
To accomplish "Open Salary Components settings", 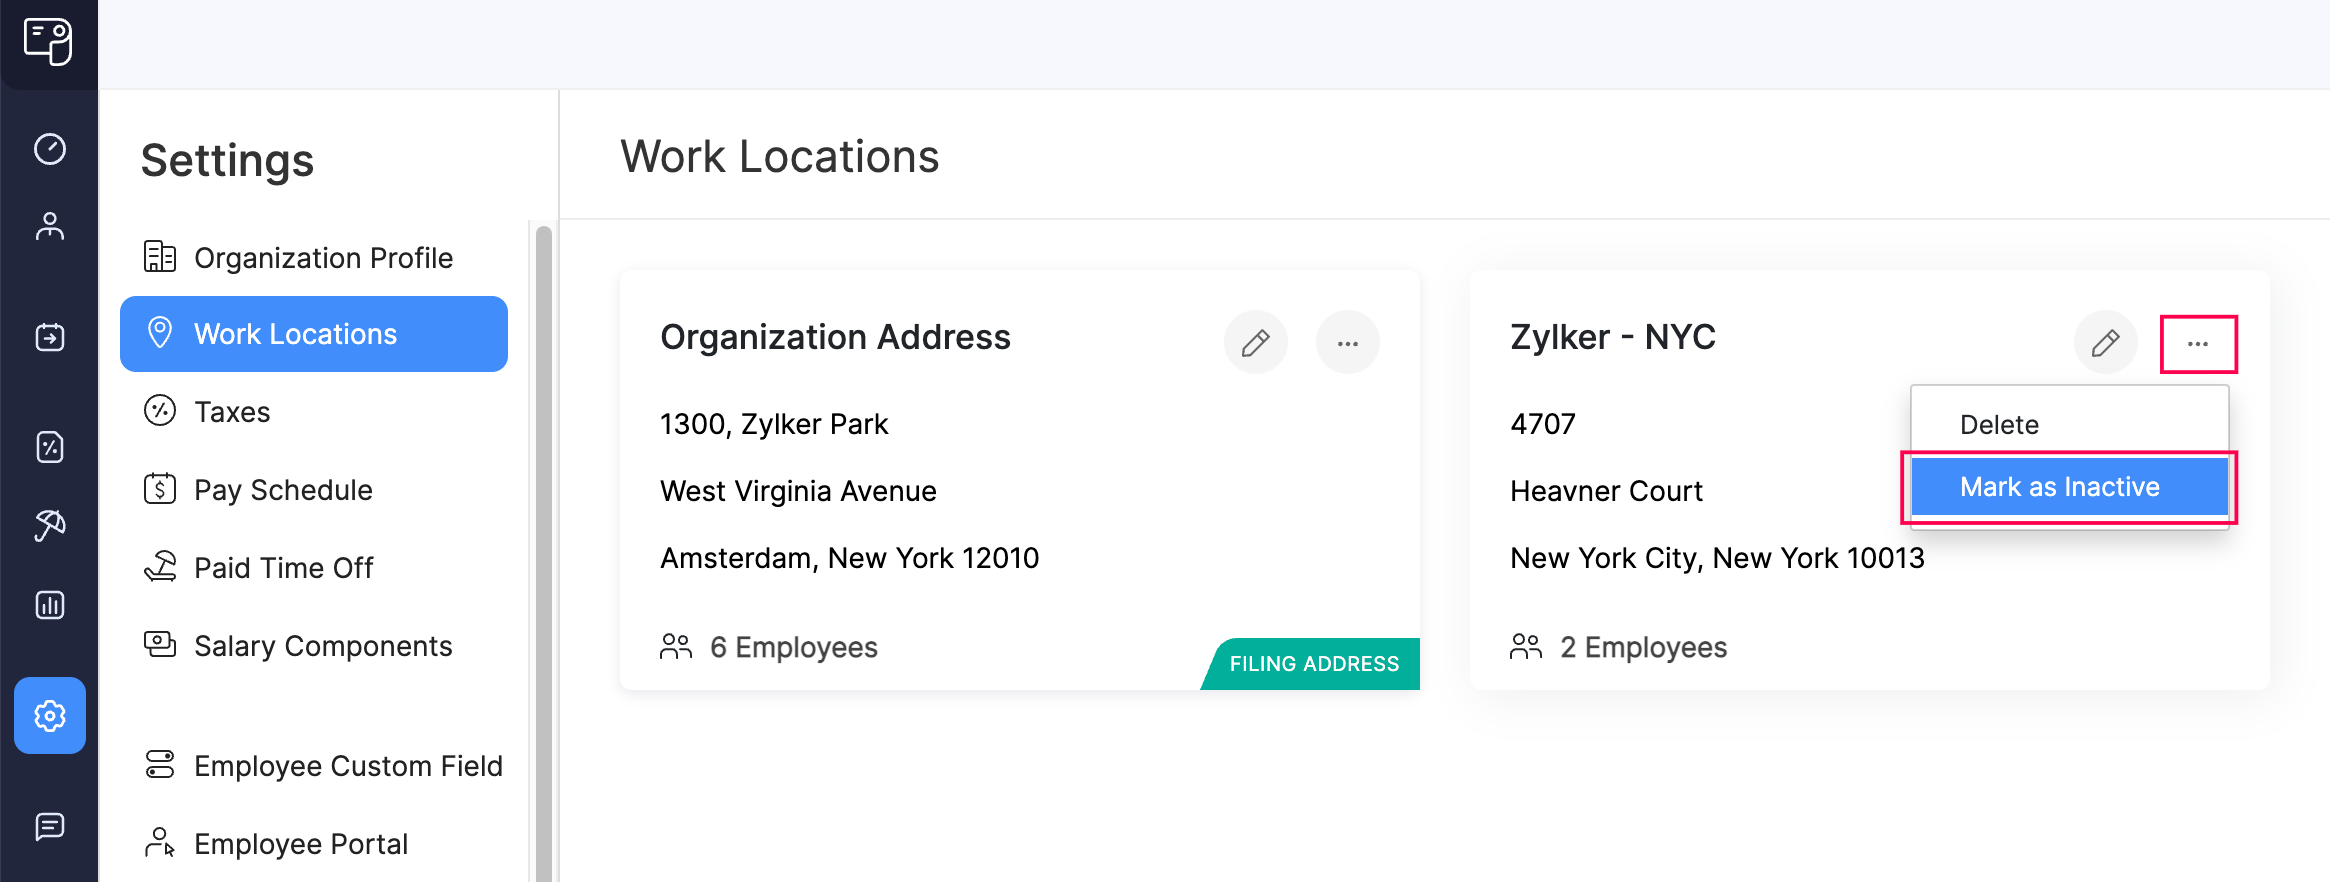I will [322, 646].
